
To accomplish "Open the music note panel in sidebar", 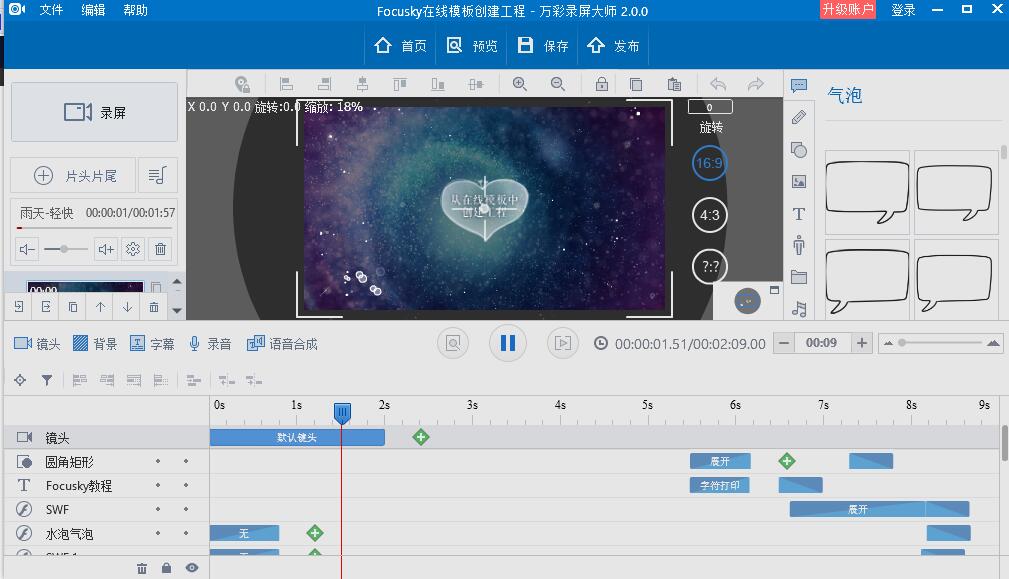I will [798, 309].
